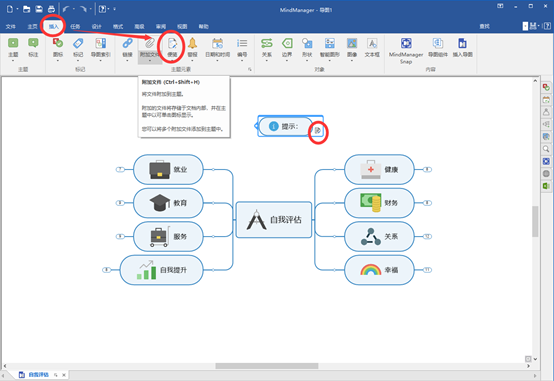Image resolution: width=554 pixels, height=381 pixels.
Task: Expand the arrow under 链接 button
Action: [127, 61]
